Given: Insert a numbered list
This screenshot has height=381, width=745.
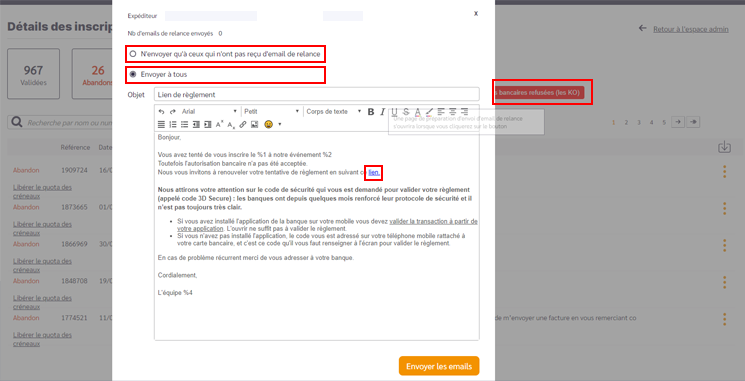Looking at the screenshot, I should coord(173,124).
